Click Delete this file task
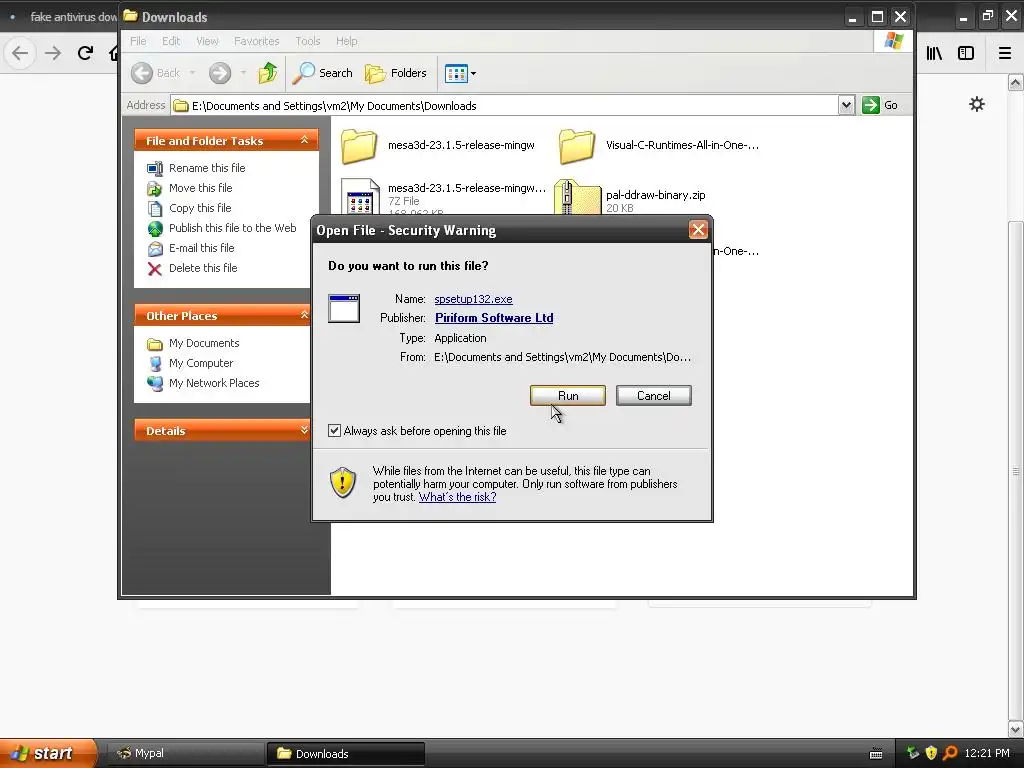 tap(203, 268)
